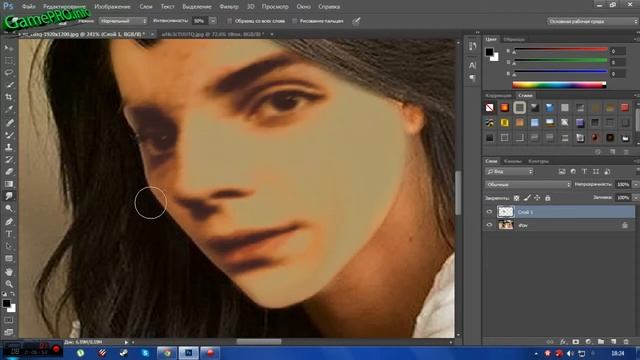640x360 pixels.
Task: Create a new layer
Action: (613, 342)
